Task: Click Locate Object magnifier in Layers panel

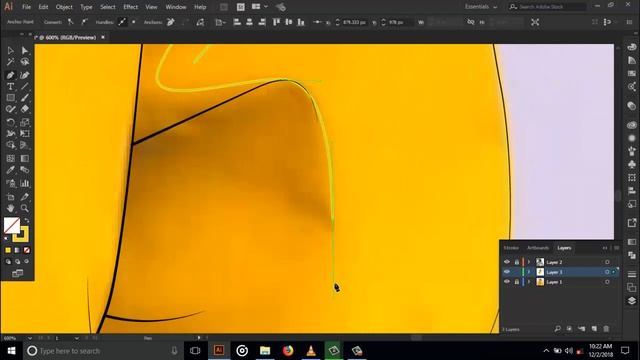Action: [558, 329]
